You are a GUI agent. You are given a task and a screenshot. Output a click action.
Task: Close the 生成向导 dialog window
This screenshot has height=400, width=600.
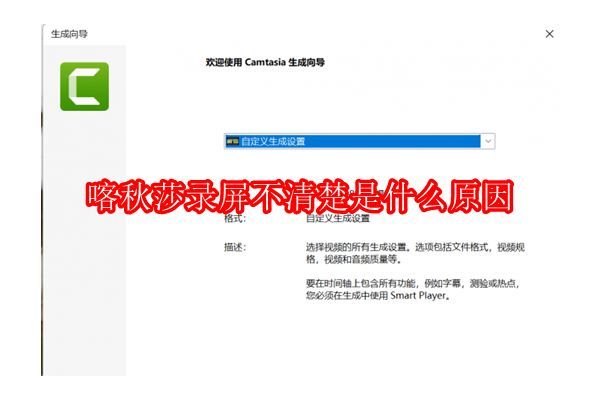click(549, 34)
